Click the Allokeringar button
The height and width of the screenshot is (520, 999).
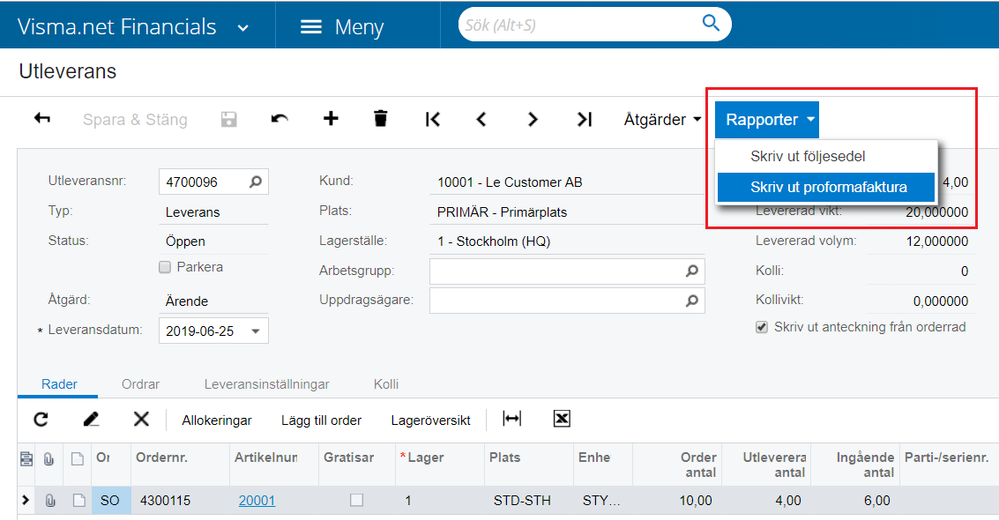217,420
